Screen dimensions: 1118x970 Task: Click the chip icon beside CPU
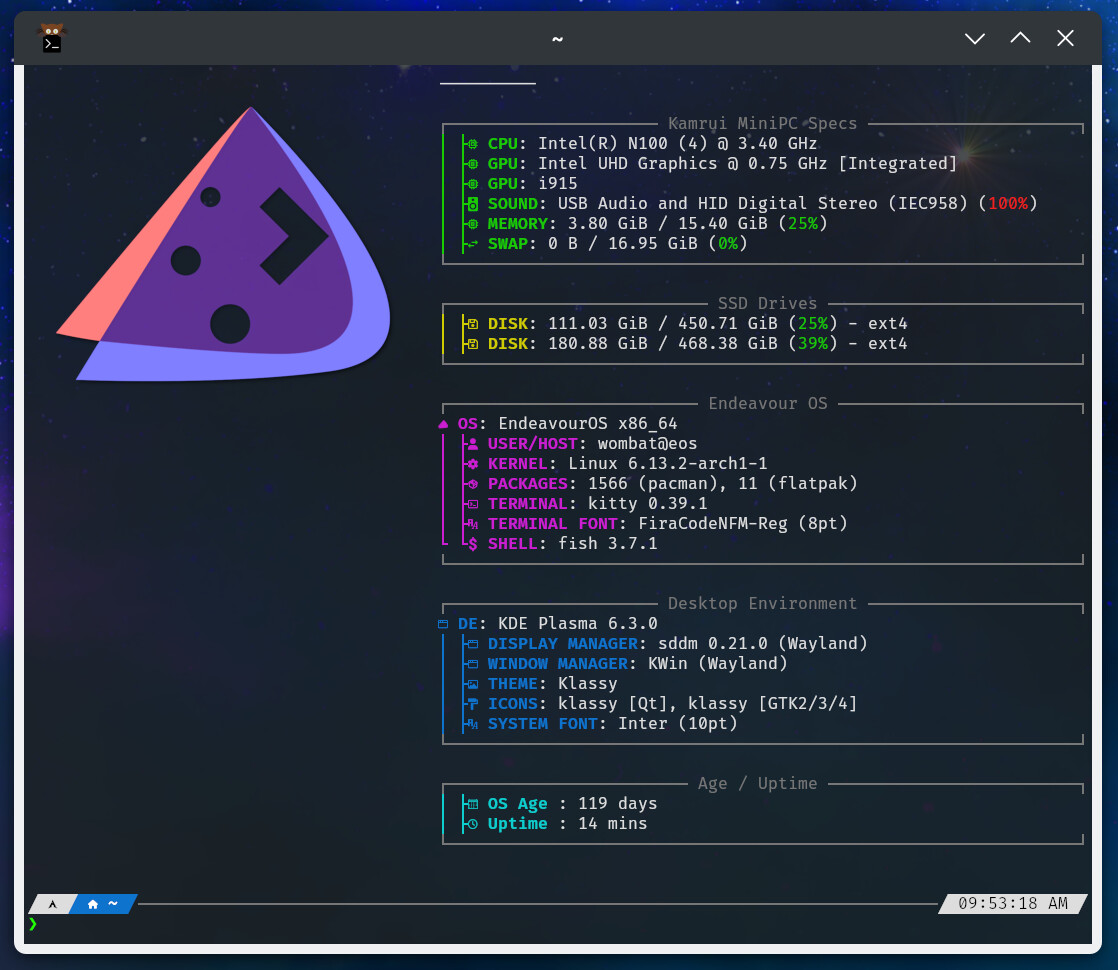tap(473, 144)
